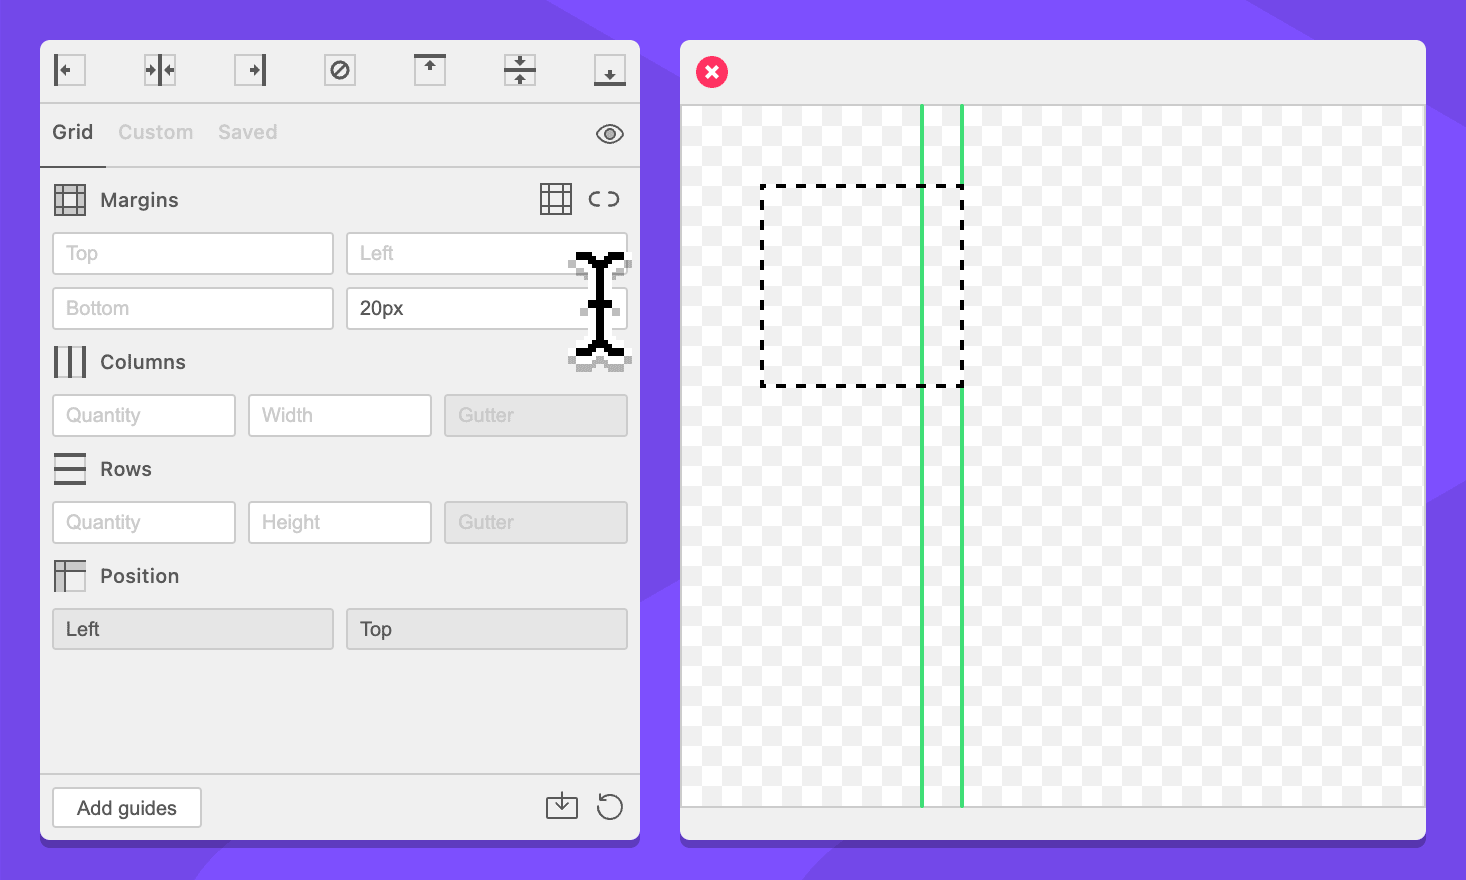Image resolution: width=1466 pixels, height=880 pixels.
Task: Add guide to top edge
Action: pos(430,70)
